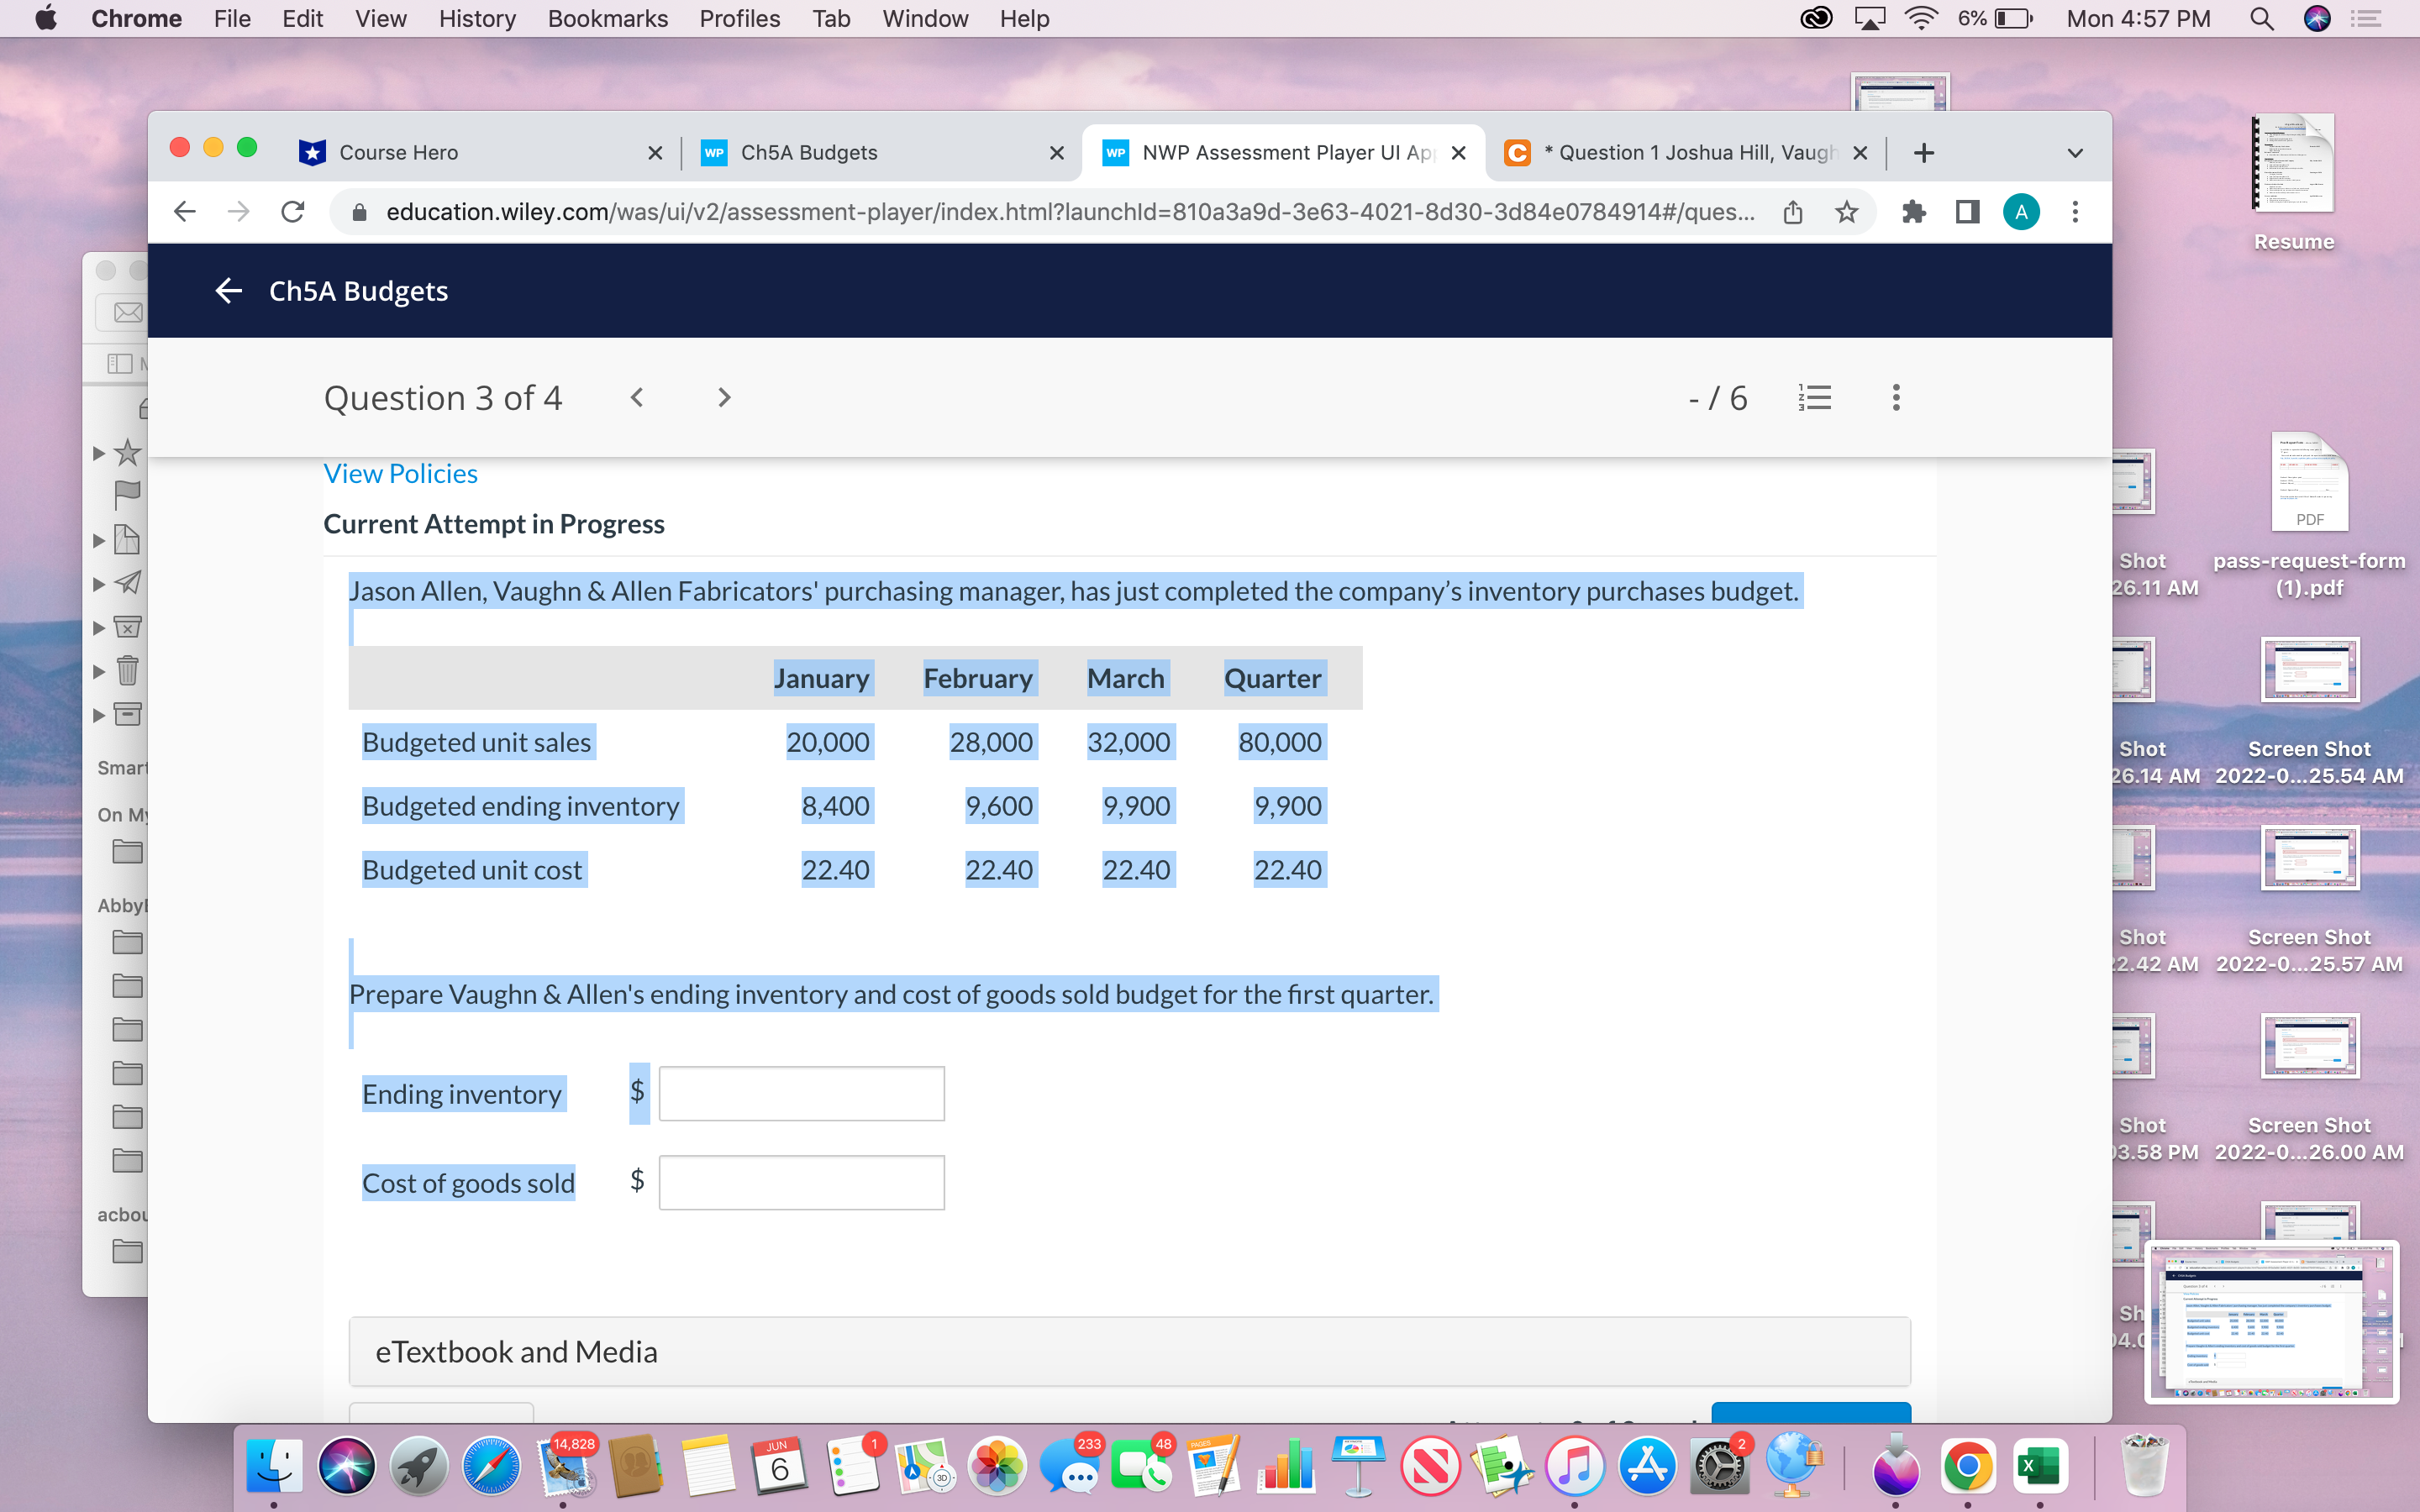Open the History menu in the menu bar
Image resolution: width=2420 pixels, height=1512 pixels.
(476, 18)
